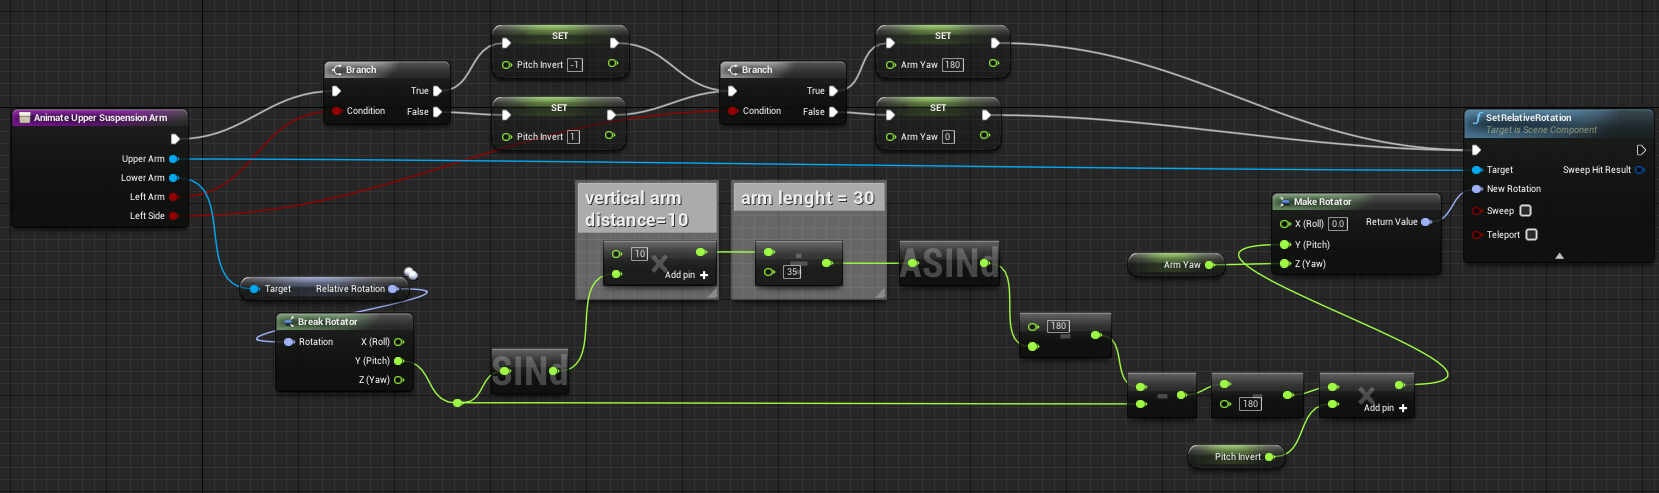
Task: Click the Target pin on the Relative Rotation getter
Action: (x=255, y=289)
